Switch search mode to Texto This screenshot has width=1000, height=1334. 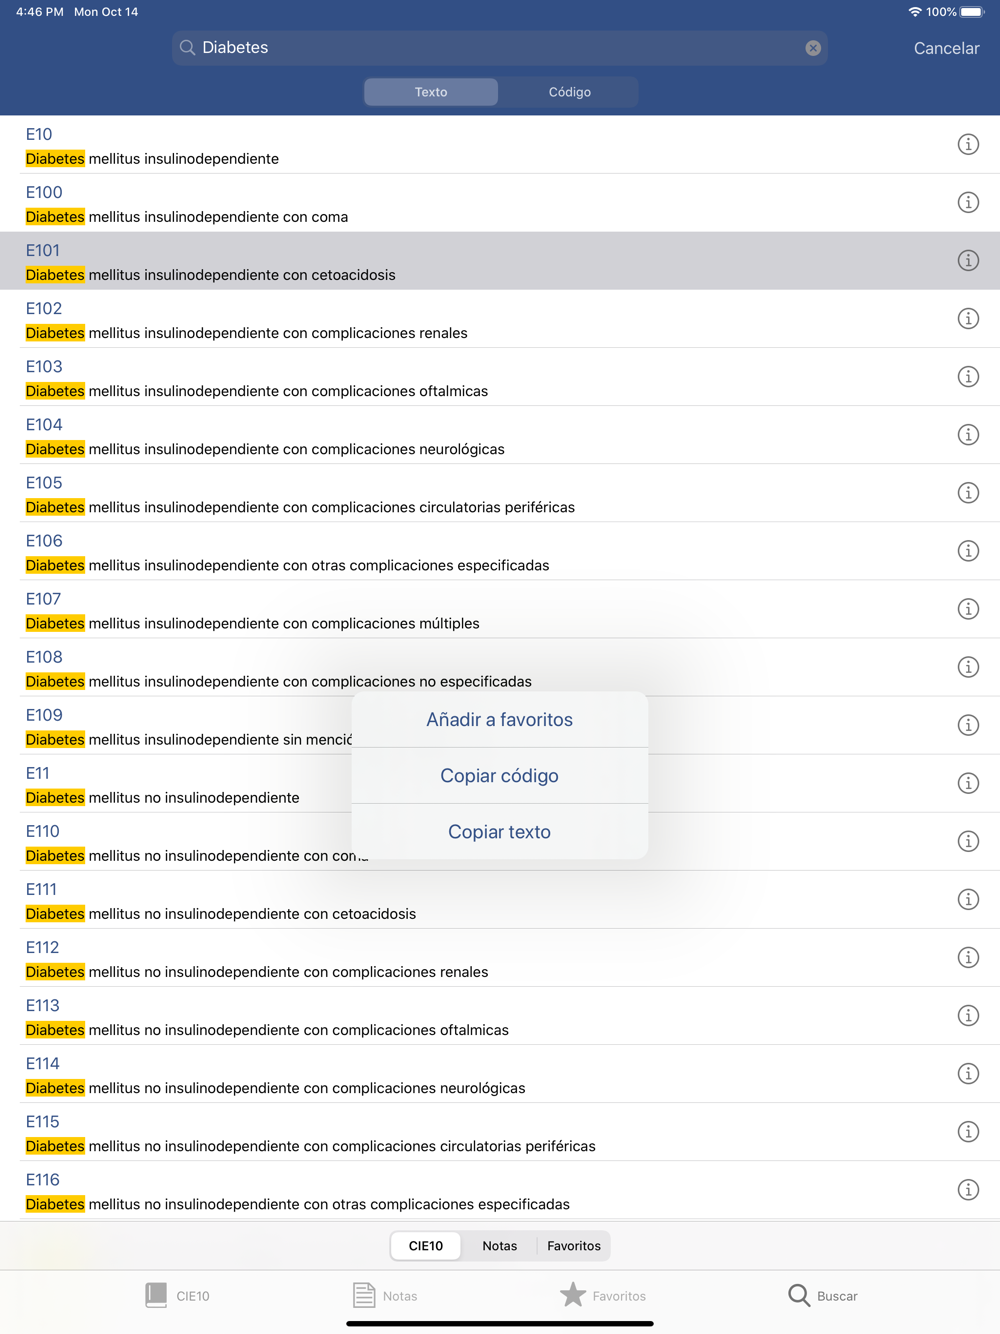[431, 92]
